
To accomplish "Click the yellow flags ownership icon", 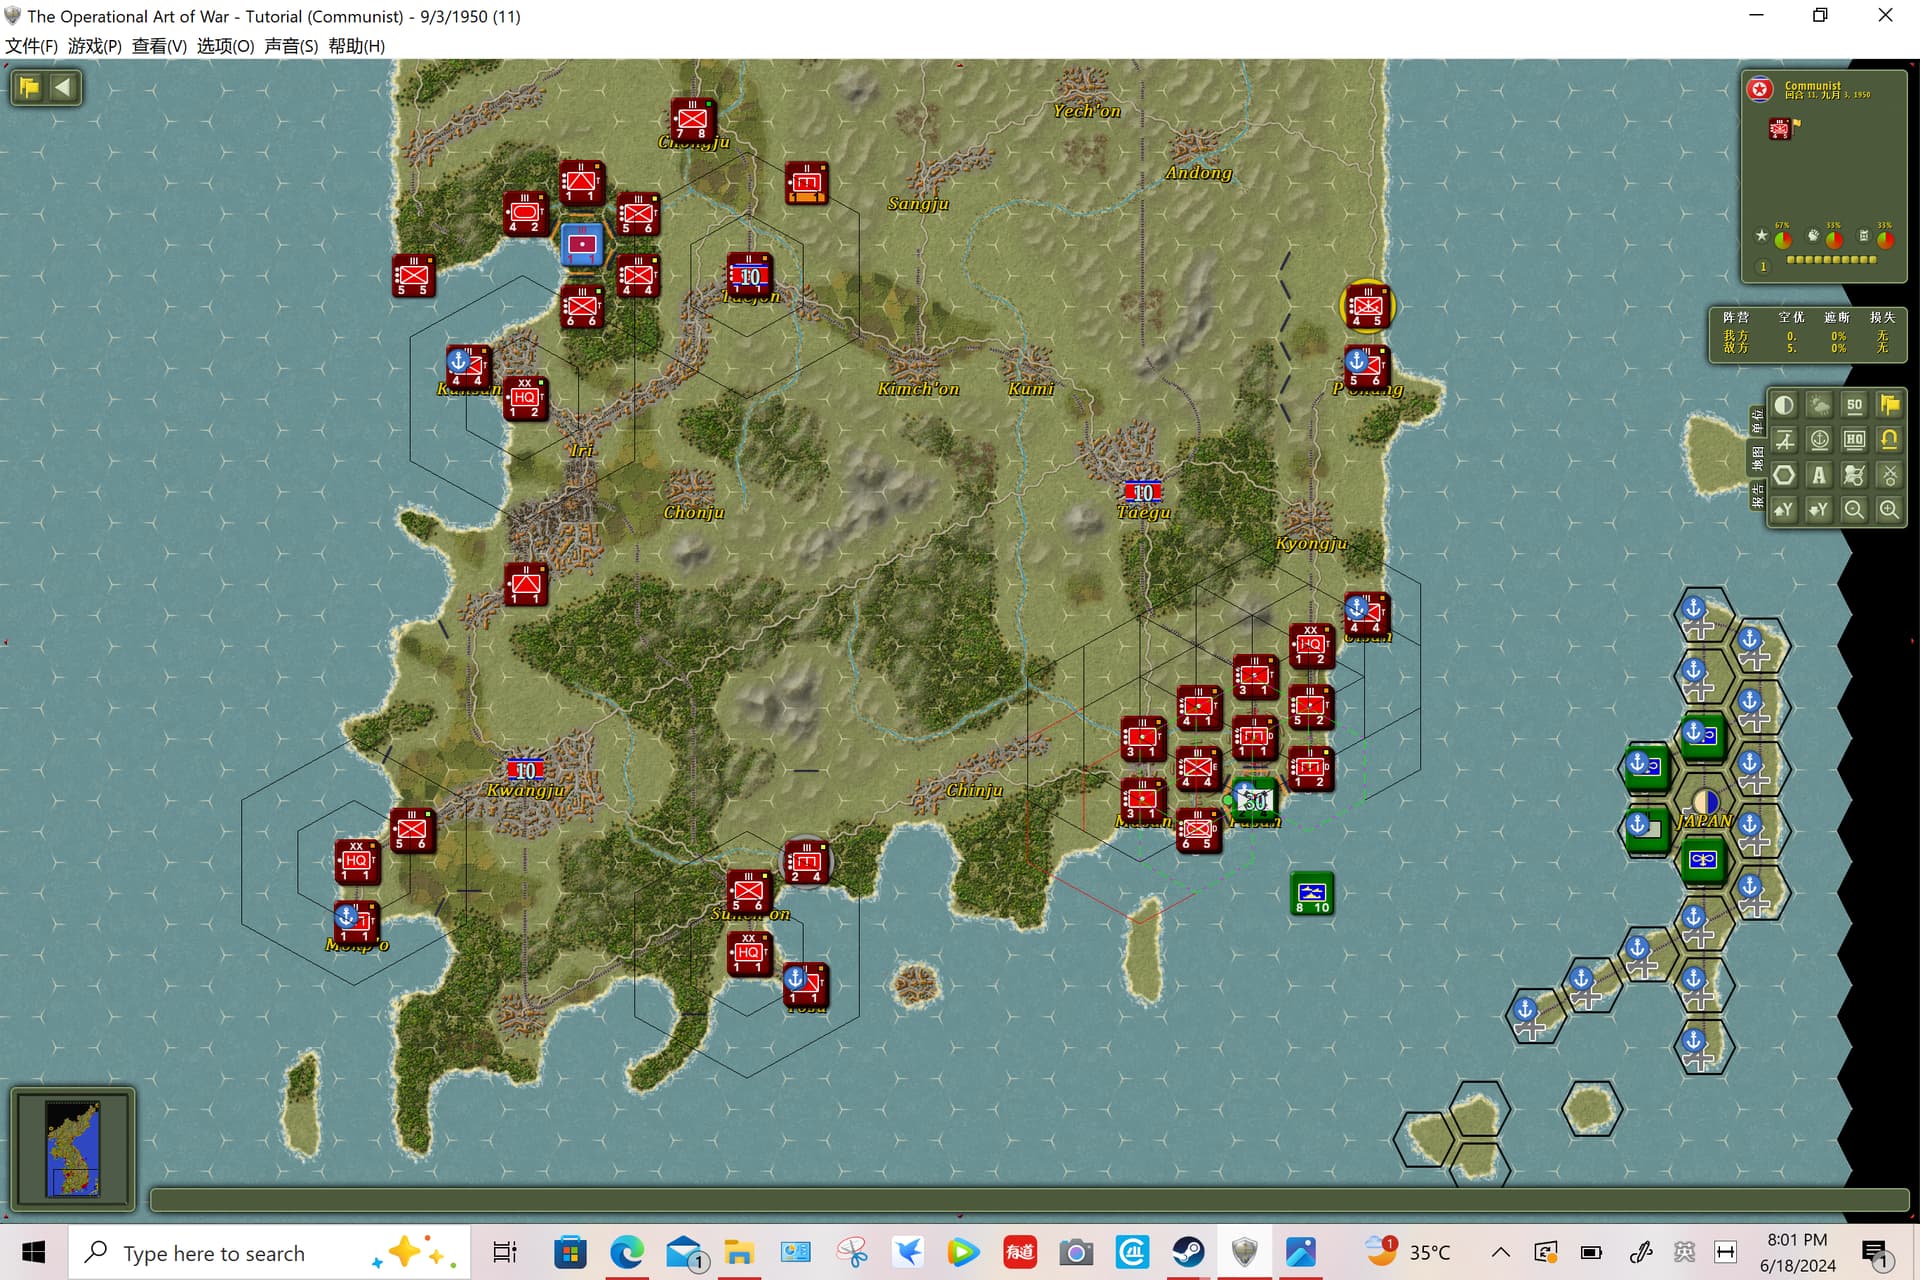I will point(1889,405).
